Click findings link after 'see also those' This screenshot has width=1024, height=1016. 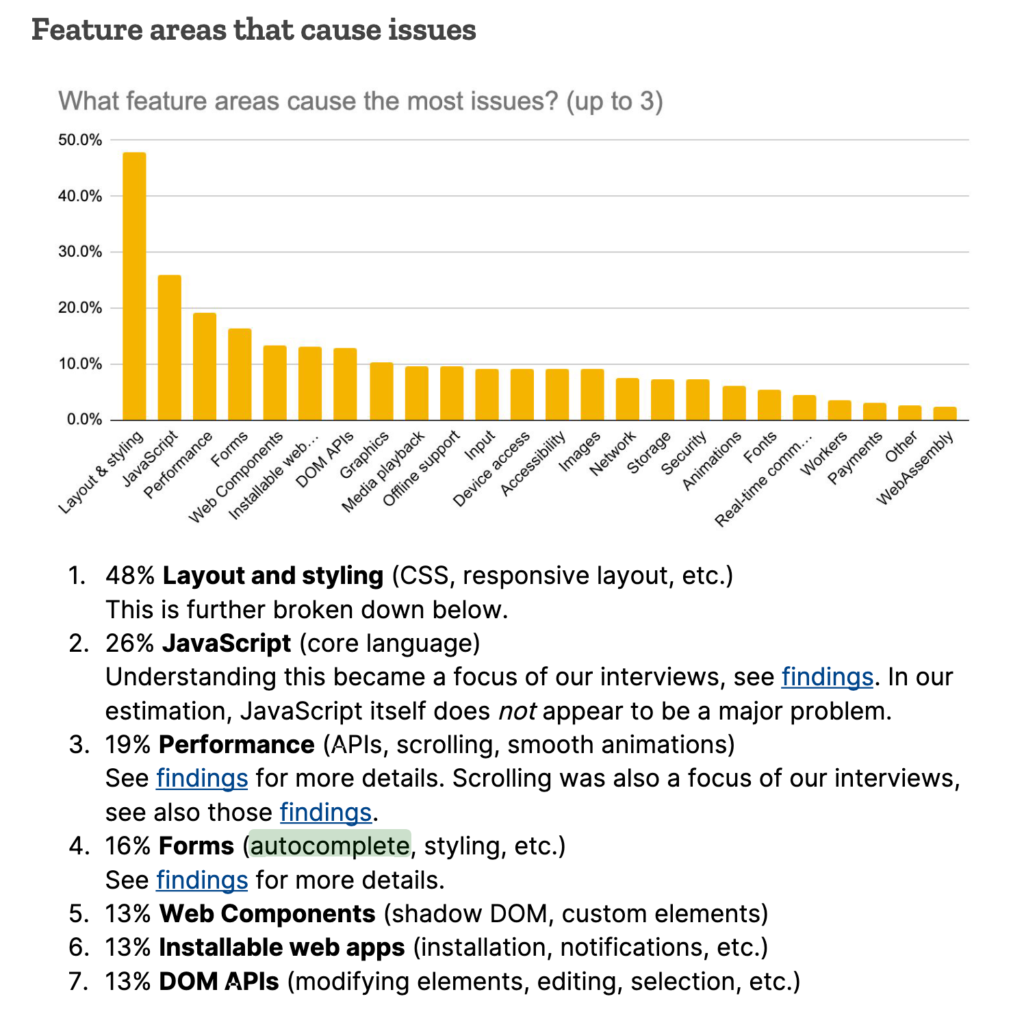point(325,812)
